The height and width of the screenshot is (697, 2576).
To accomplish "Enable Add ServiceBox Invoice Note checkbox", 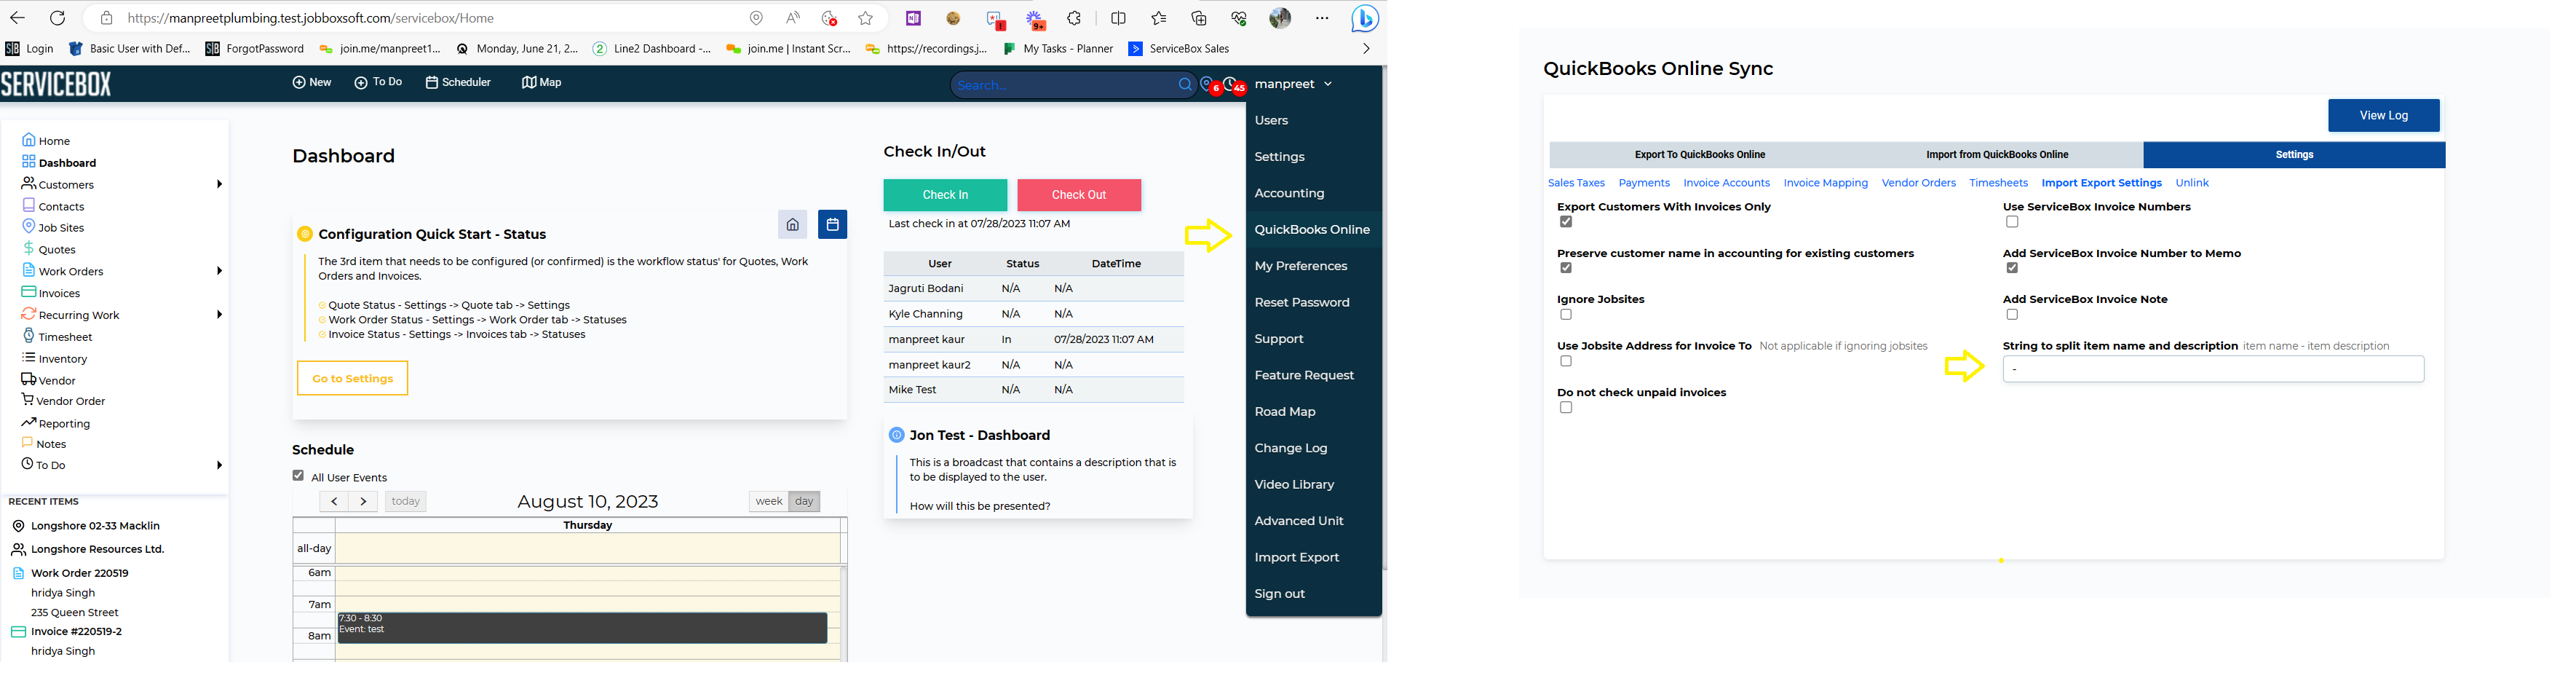I will [x=2012, y=315].
